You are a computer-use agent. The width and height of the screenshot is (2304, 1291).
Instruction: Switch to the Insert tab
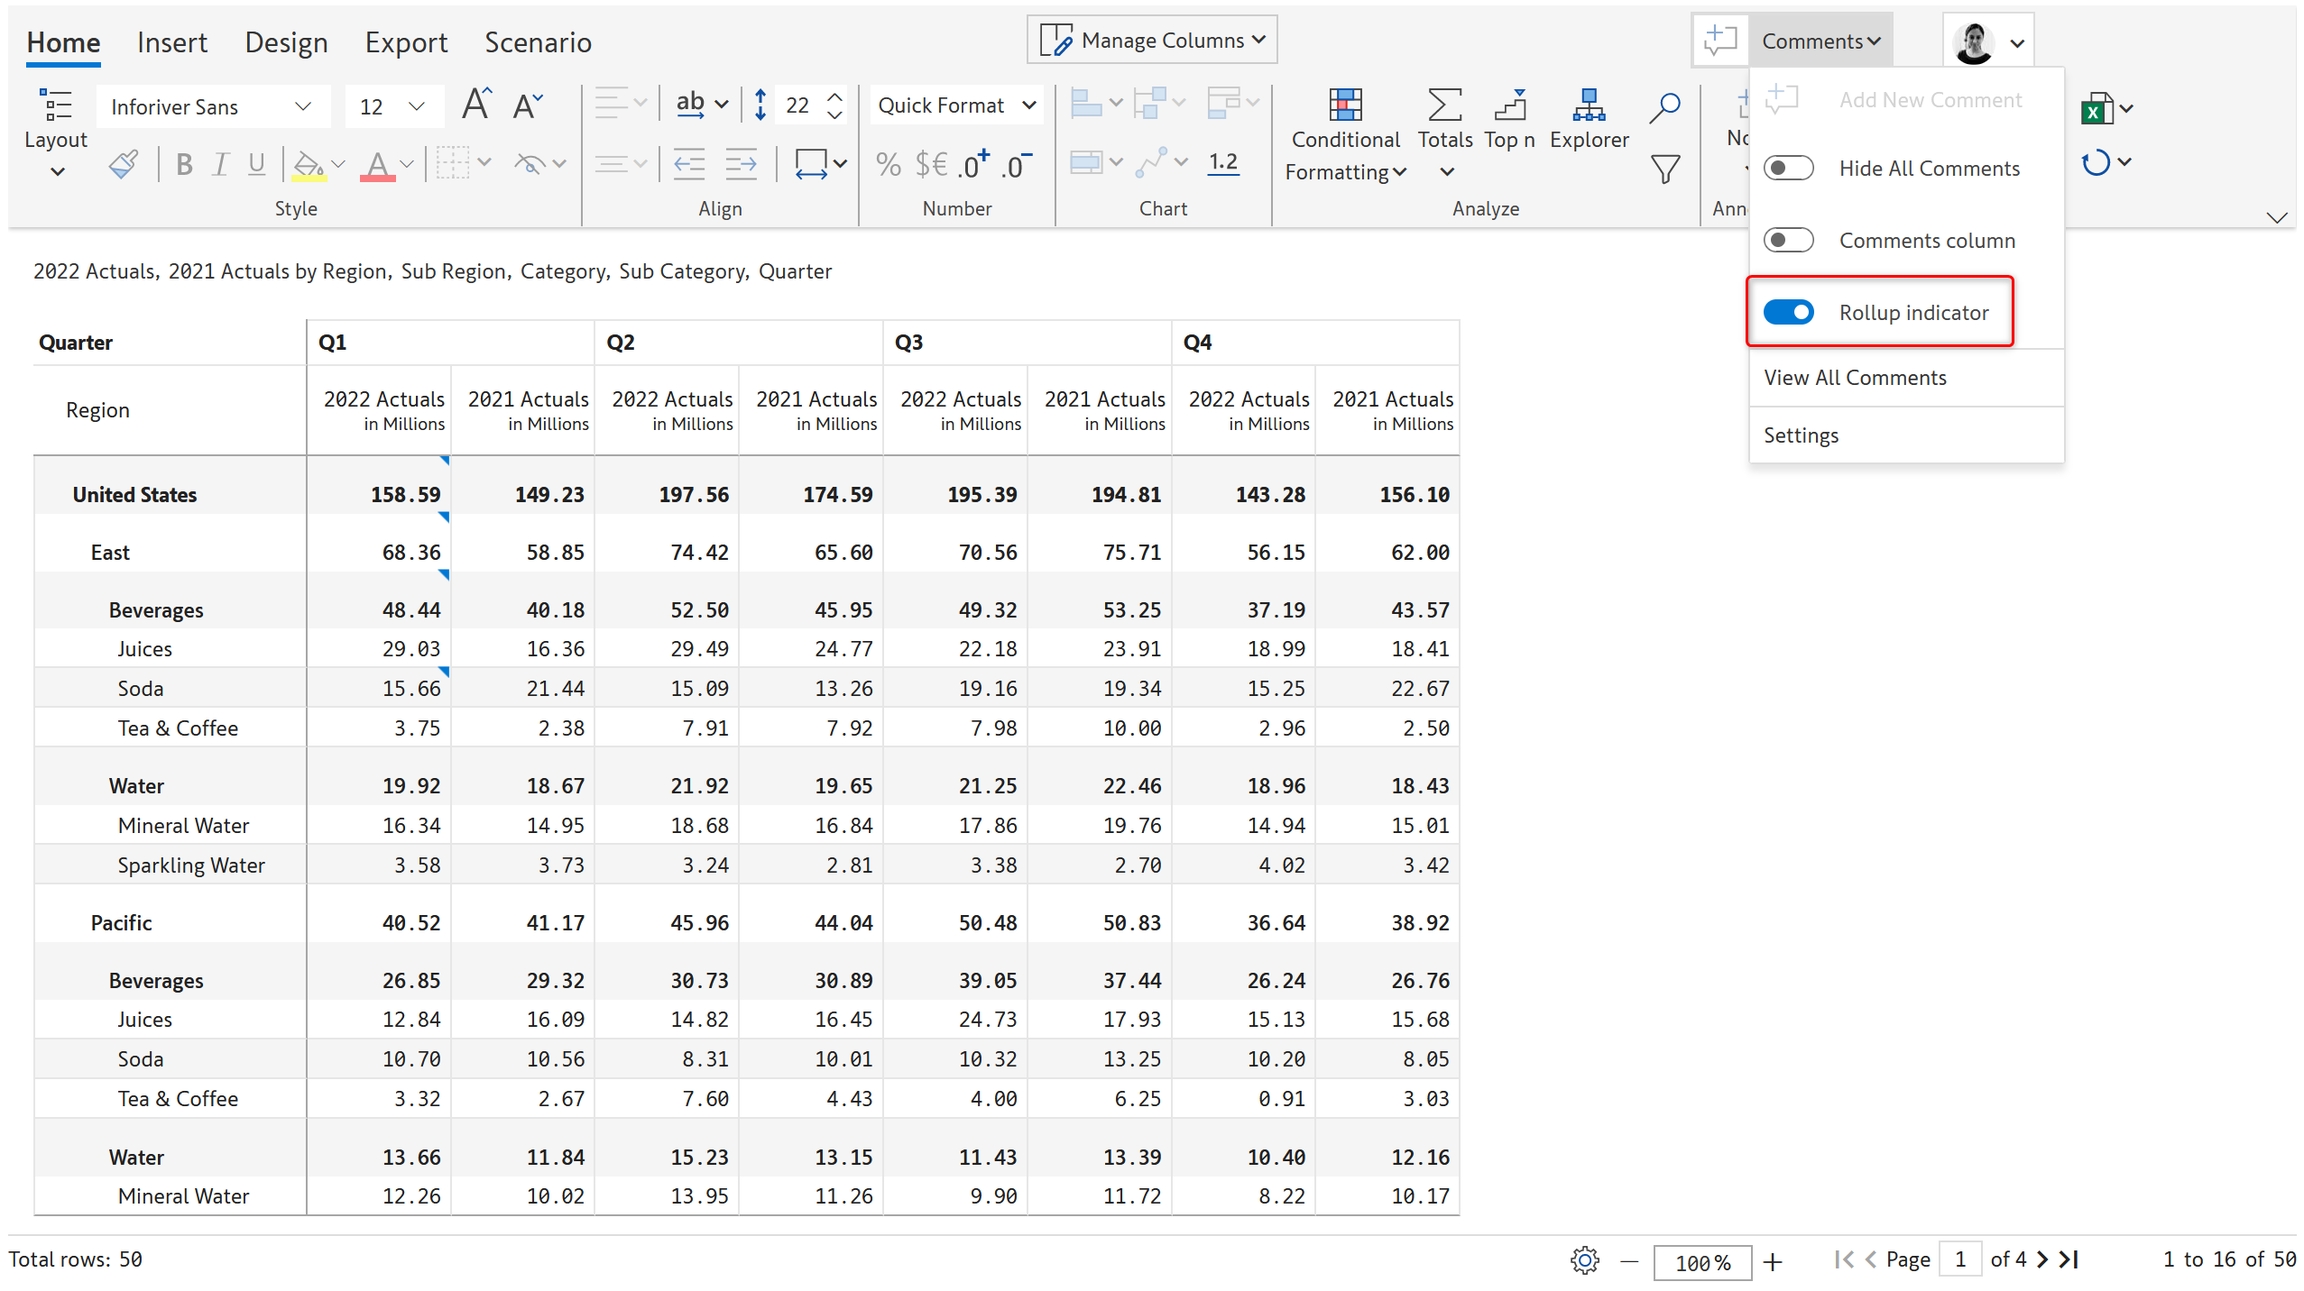click(172, 42)
